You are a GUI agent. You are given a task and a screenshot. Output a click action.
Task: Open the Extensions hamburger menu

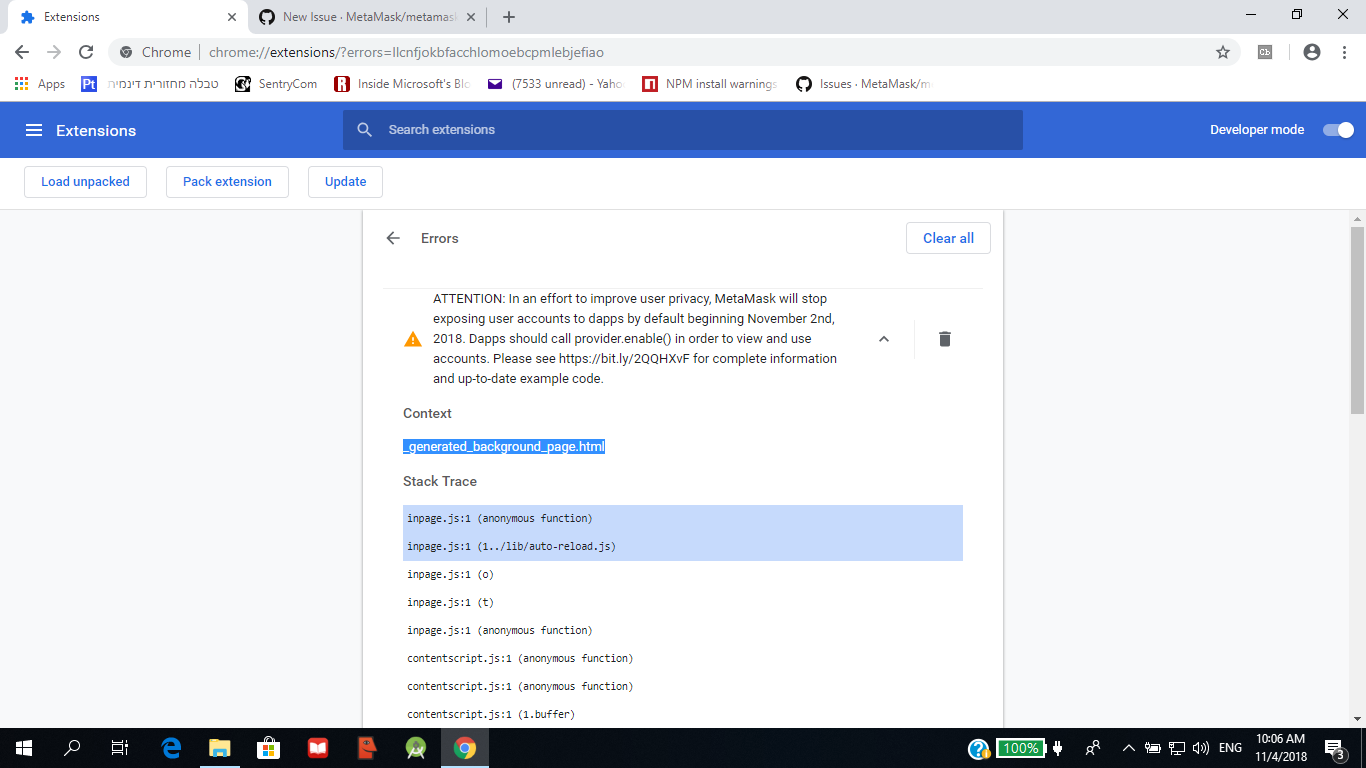click(34, 130)
